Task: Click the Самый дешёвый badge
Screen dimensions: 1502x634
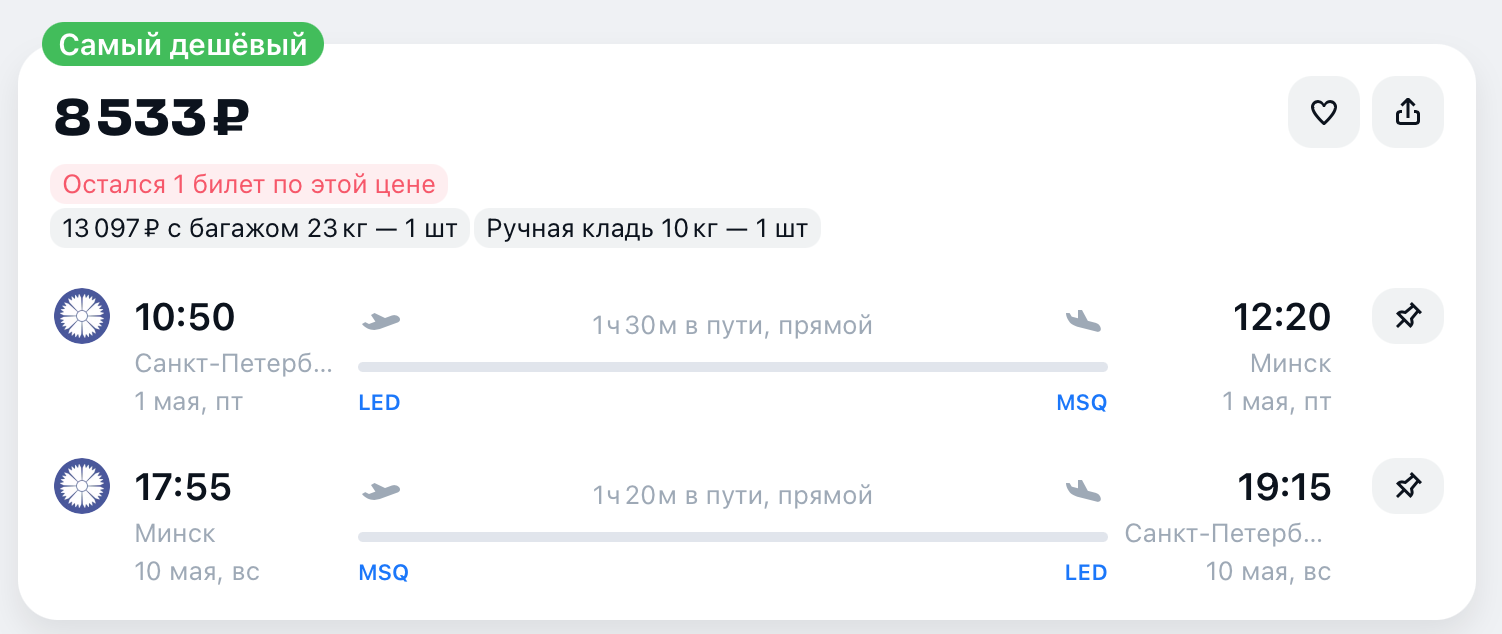Action: [182, 44]
